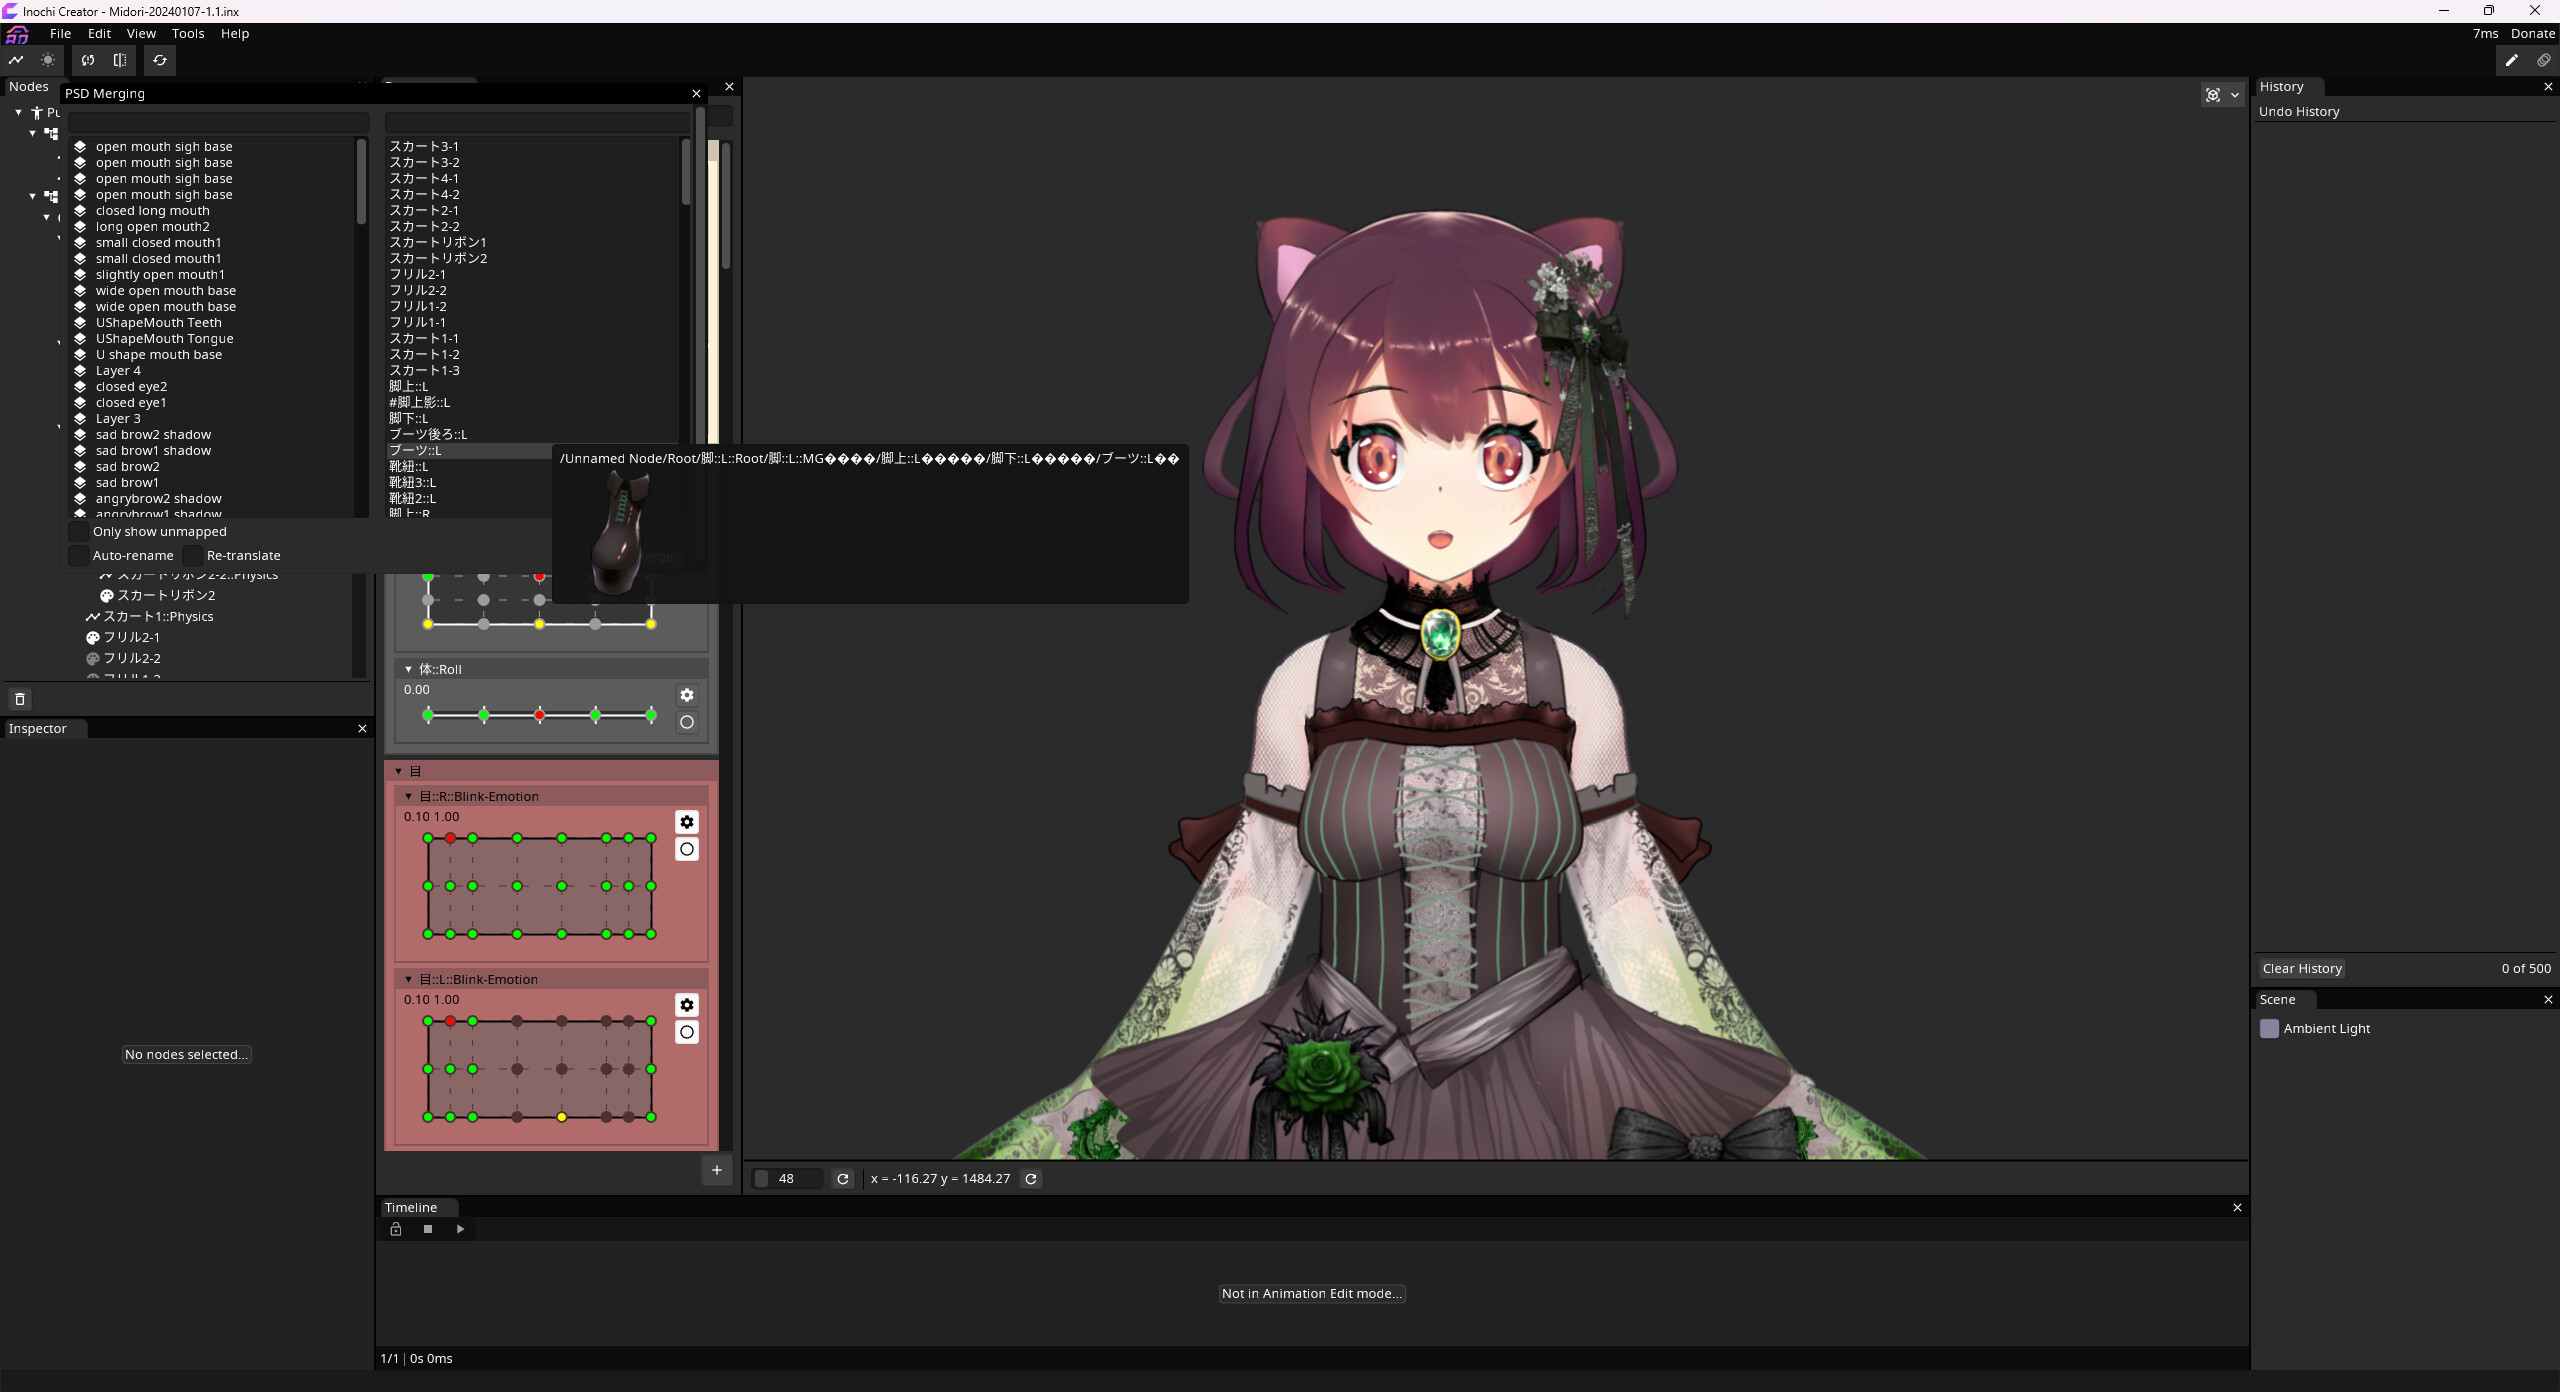
Task: Open the viewport display mode dropdown
Action: (x=2233, y=95)
